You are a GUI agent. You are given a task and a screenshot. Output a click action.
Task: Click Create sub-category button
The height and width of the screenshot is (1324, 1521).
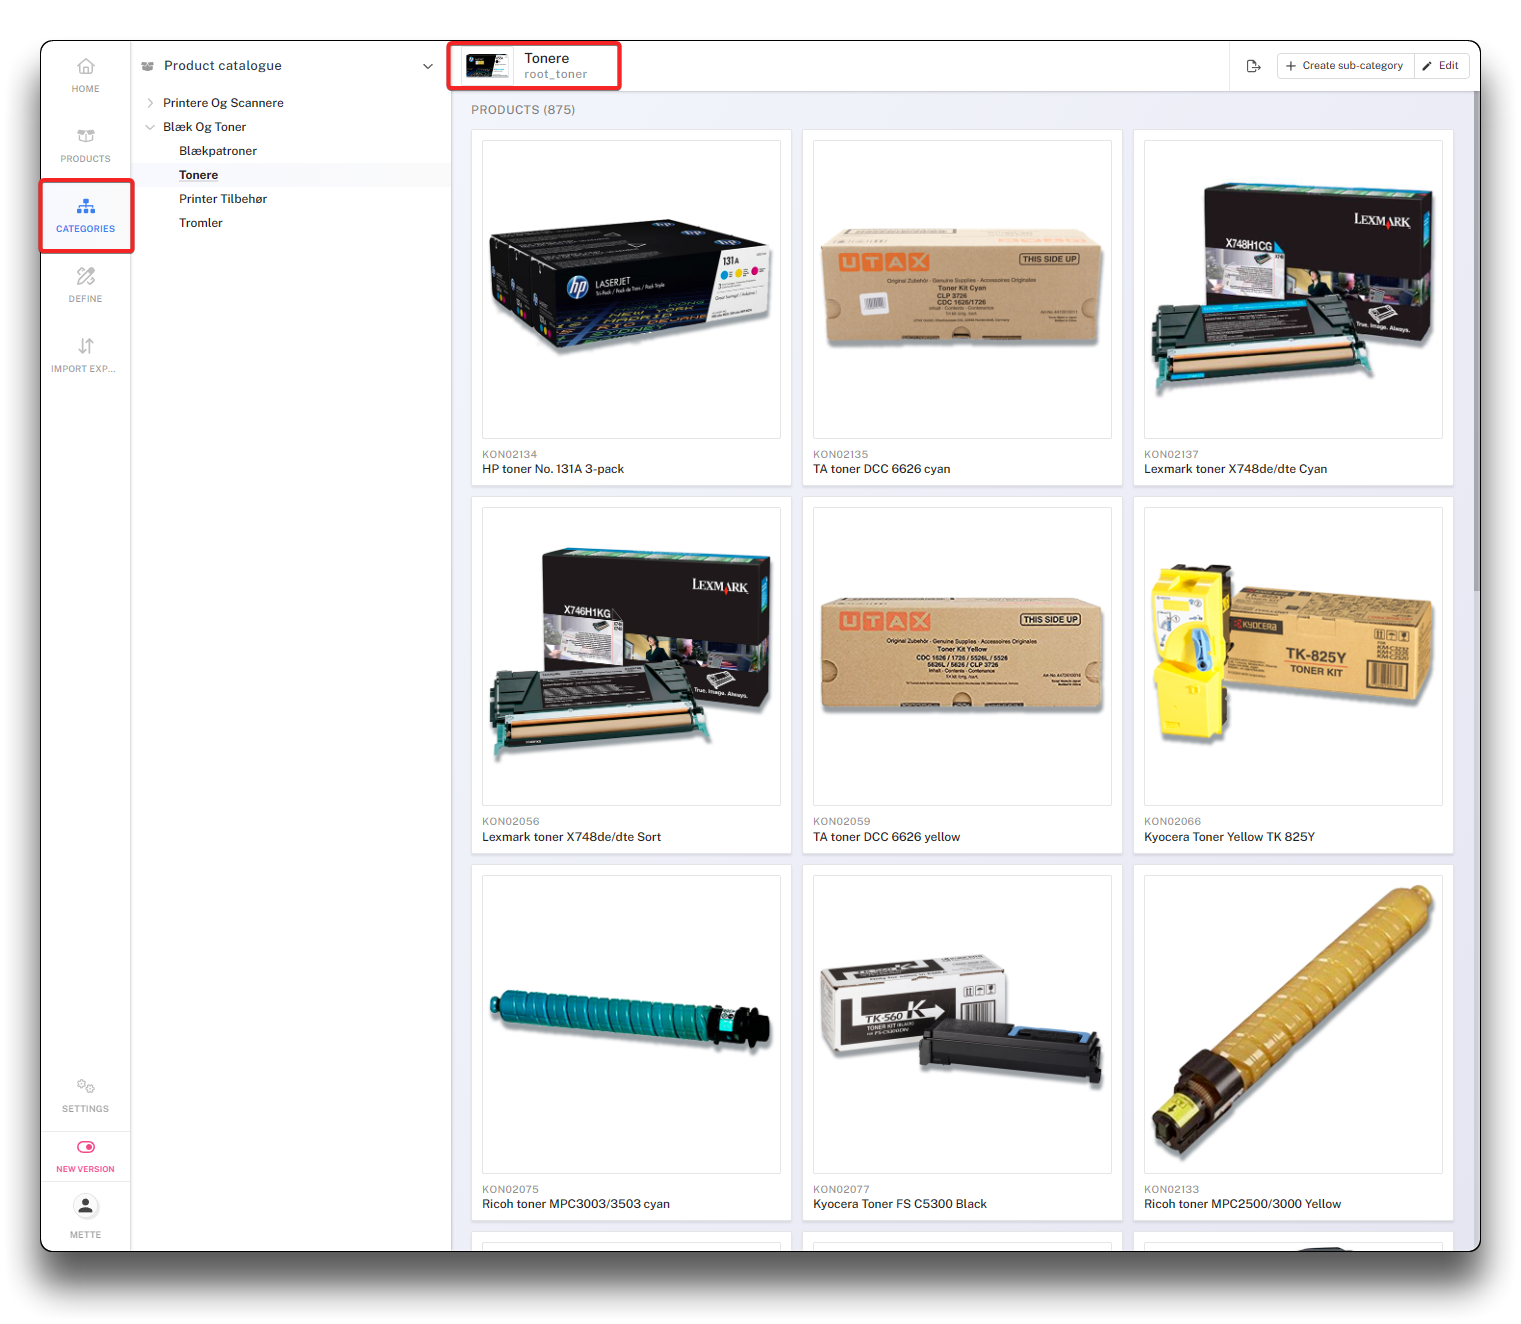(1345, 66)
